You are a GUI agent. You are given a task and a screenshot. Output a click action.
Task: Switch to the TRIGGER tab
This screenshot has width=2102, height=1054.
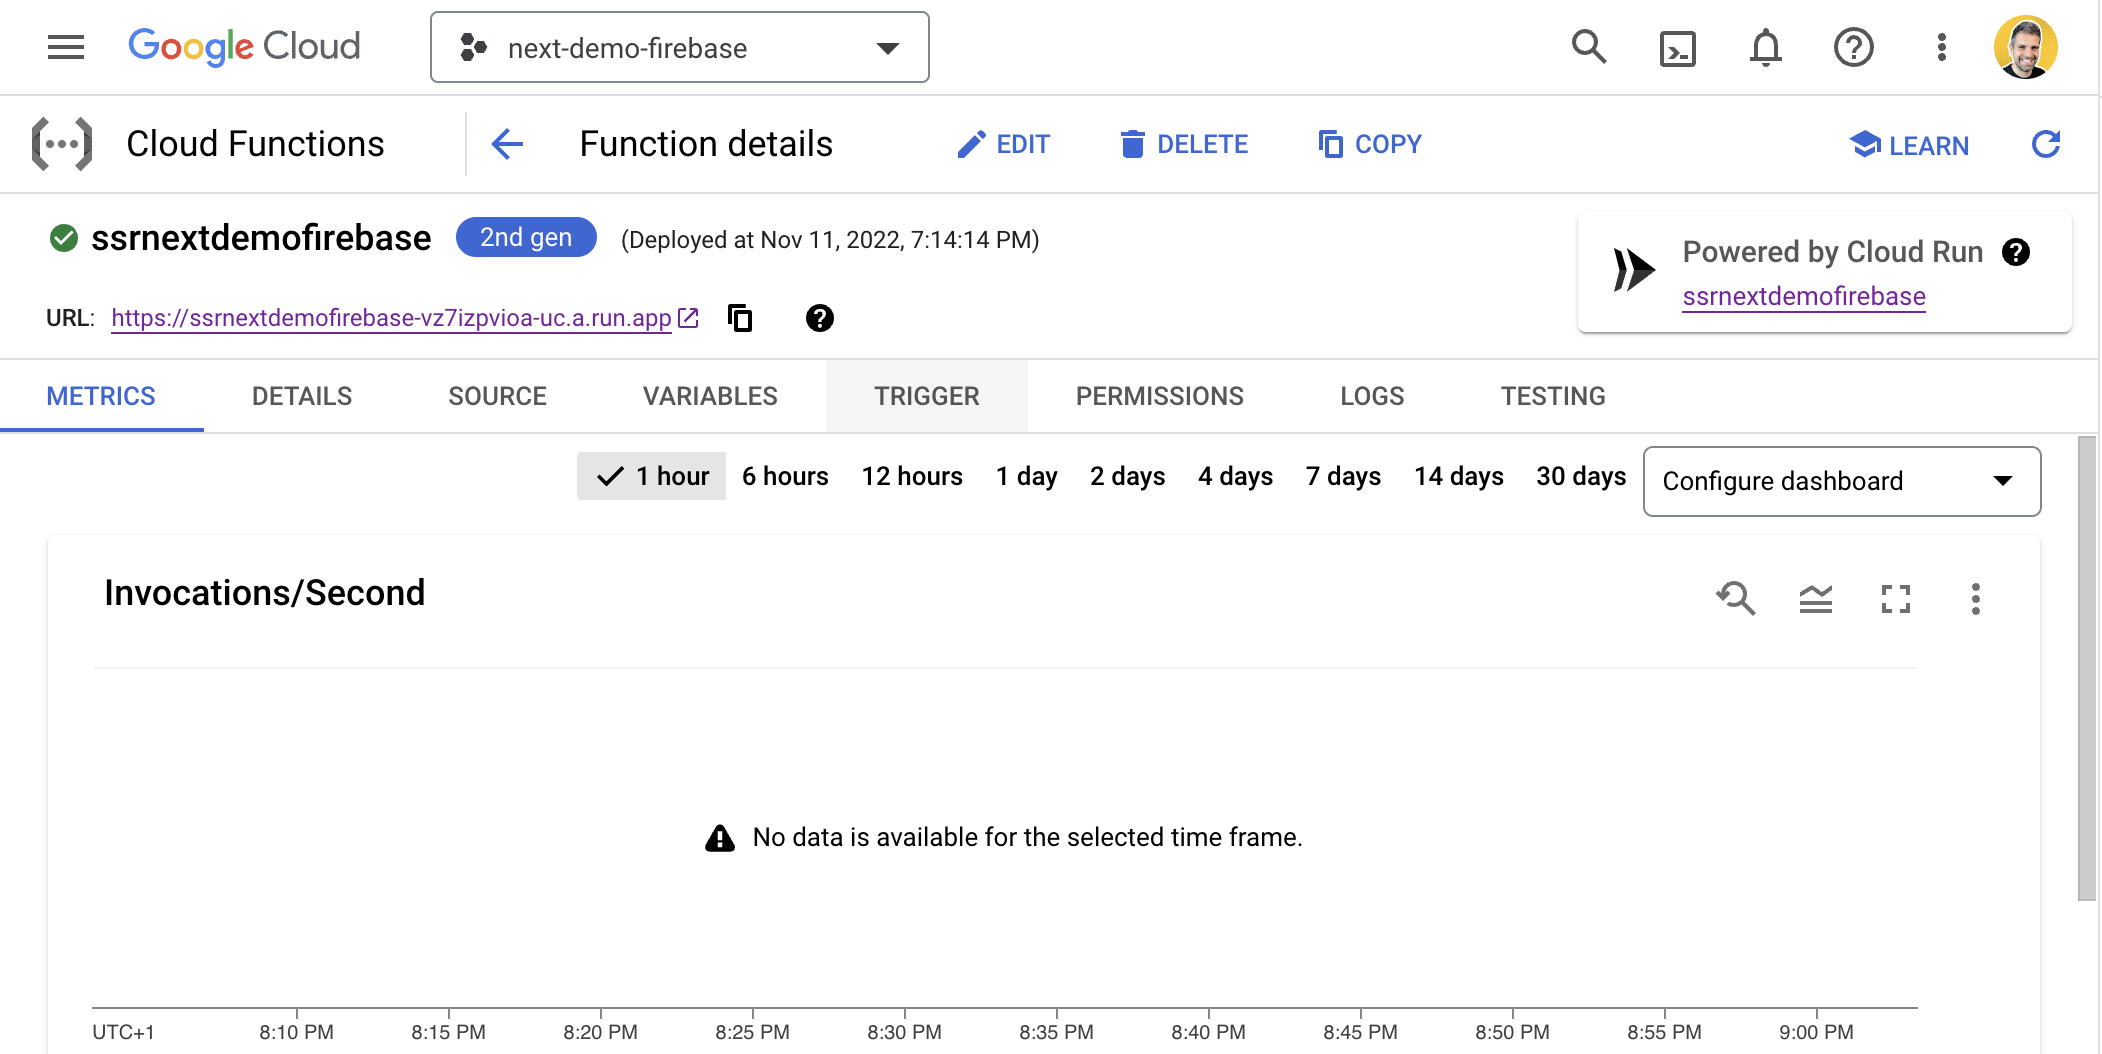pyautogui.click(x=927, y=396)
